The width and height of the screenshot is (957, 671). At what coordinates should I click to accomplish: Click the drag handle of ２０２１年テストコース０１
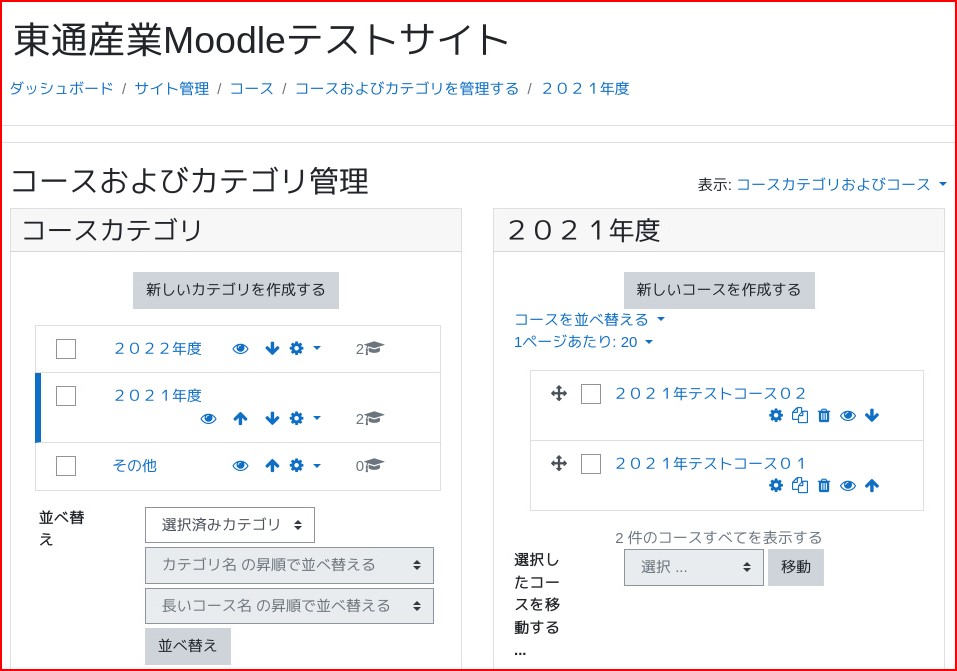pos(559,463)
